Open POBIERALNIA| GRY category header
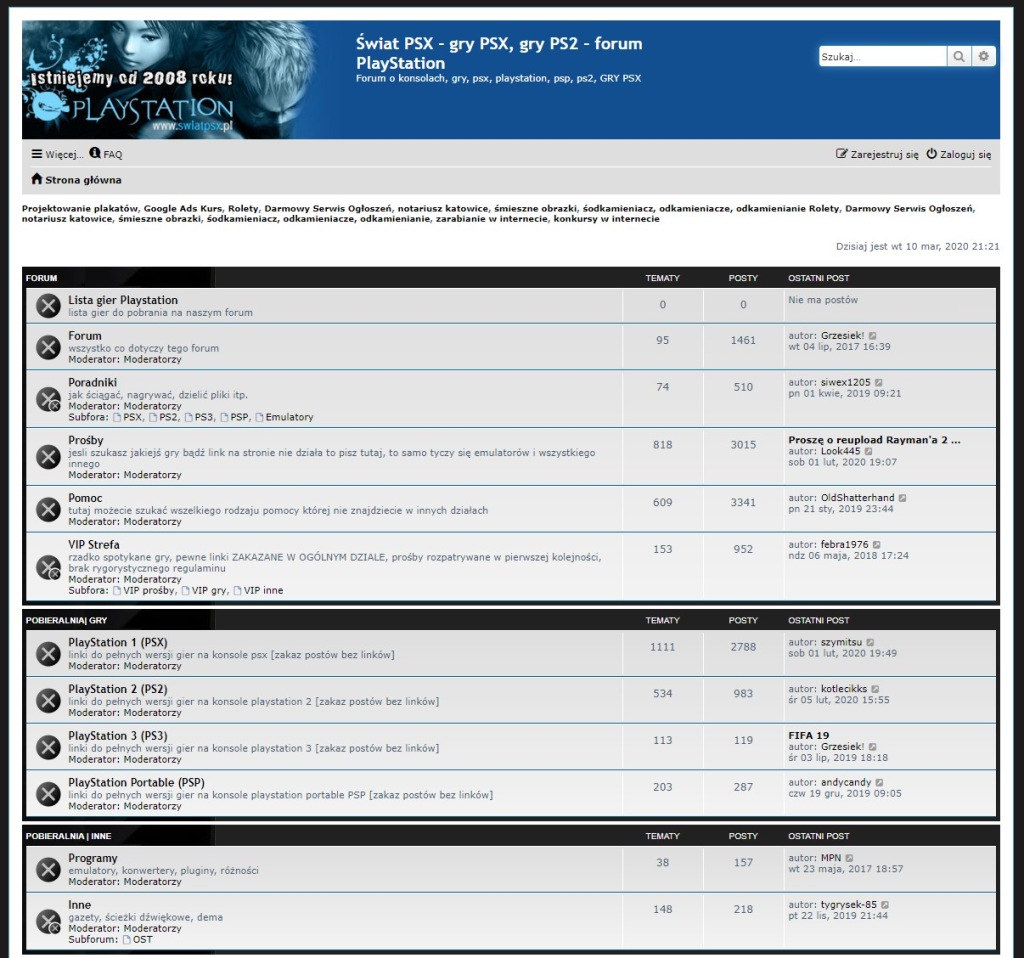Image resolution: width=1024 pixels, height=958 pixels. [x=67, y=620]
